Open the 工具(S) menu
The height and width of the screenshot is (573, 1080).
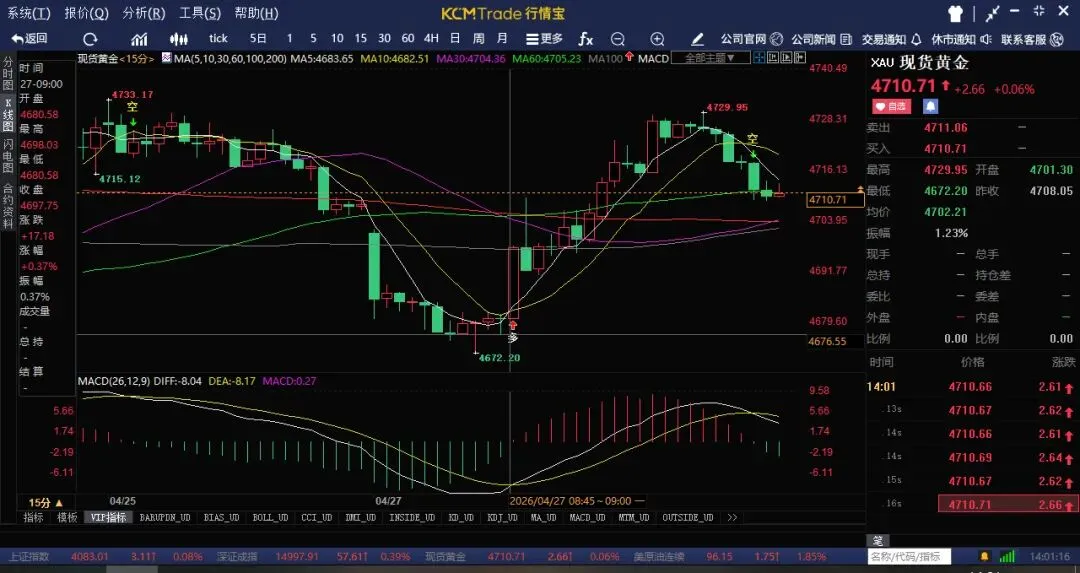(x=200, y=13)
